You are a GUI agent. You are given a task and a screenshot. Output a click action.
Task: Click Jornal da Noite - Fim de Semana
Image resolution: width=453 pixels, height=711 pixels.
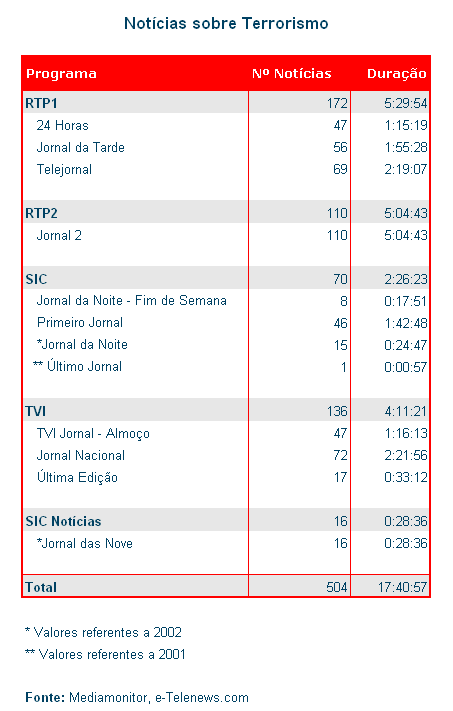click(x=132, y=301)
